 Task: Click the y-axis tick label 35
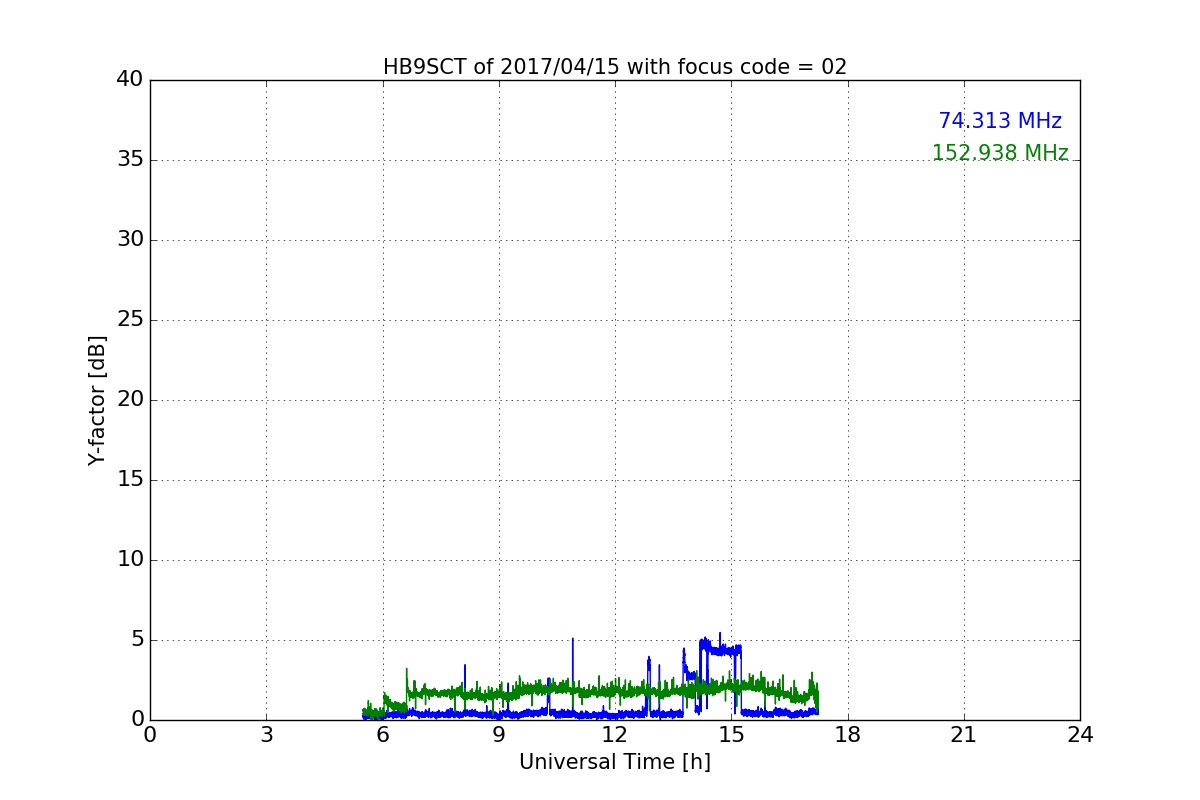pos(130,160)
